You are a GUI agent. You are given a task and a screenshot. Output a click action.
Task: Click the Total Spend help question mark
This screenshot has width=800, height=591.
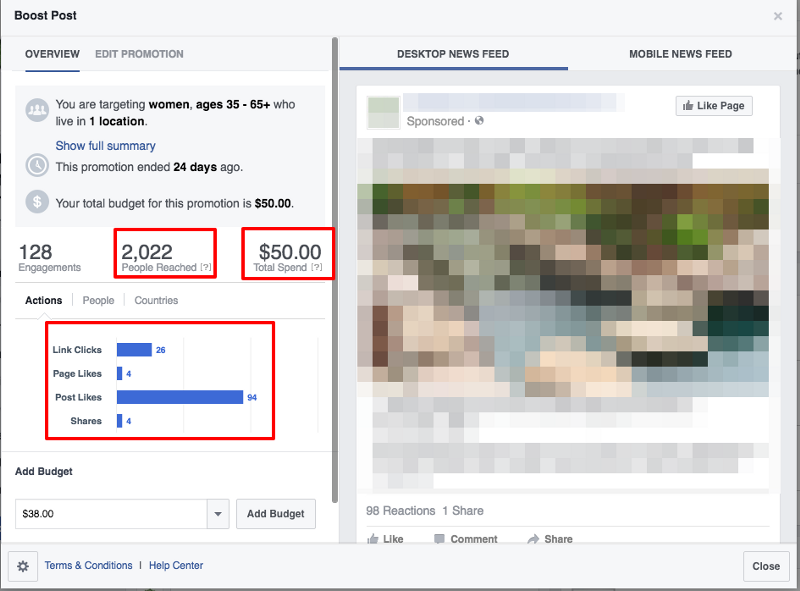tap(317, 267)
